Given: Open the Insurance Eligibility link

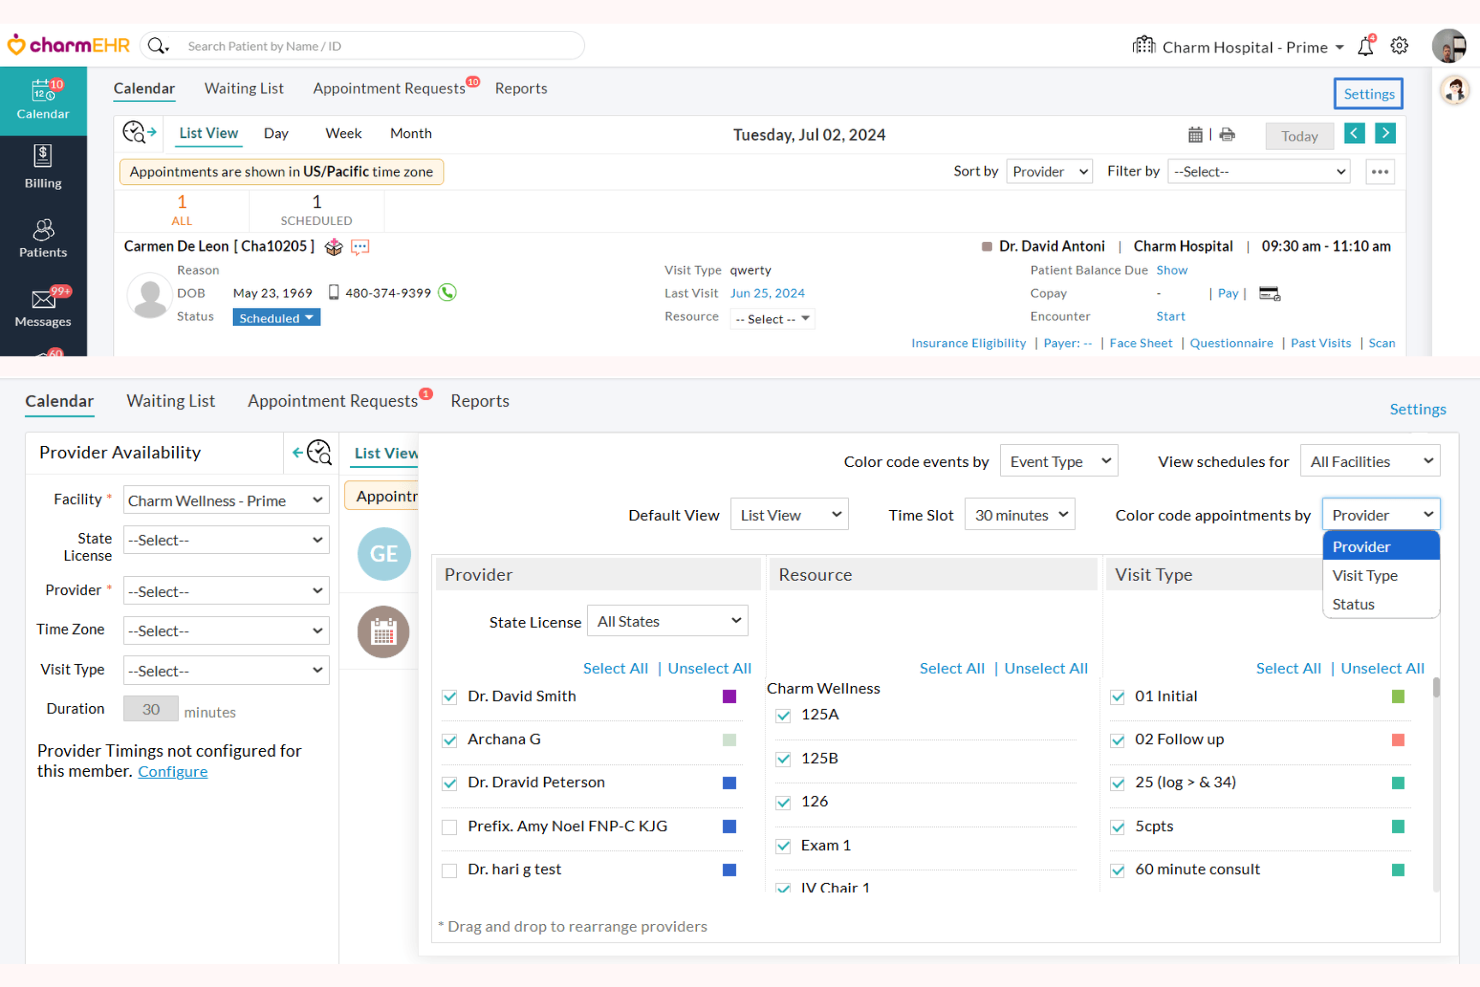Looking at the screenshot, I should point(968,342).
